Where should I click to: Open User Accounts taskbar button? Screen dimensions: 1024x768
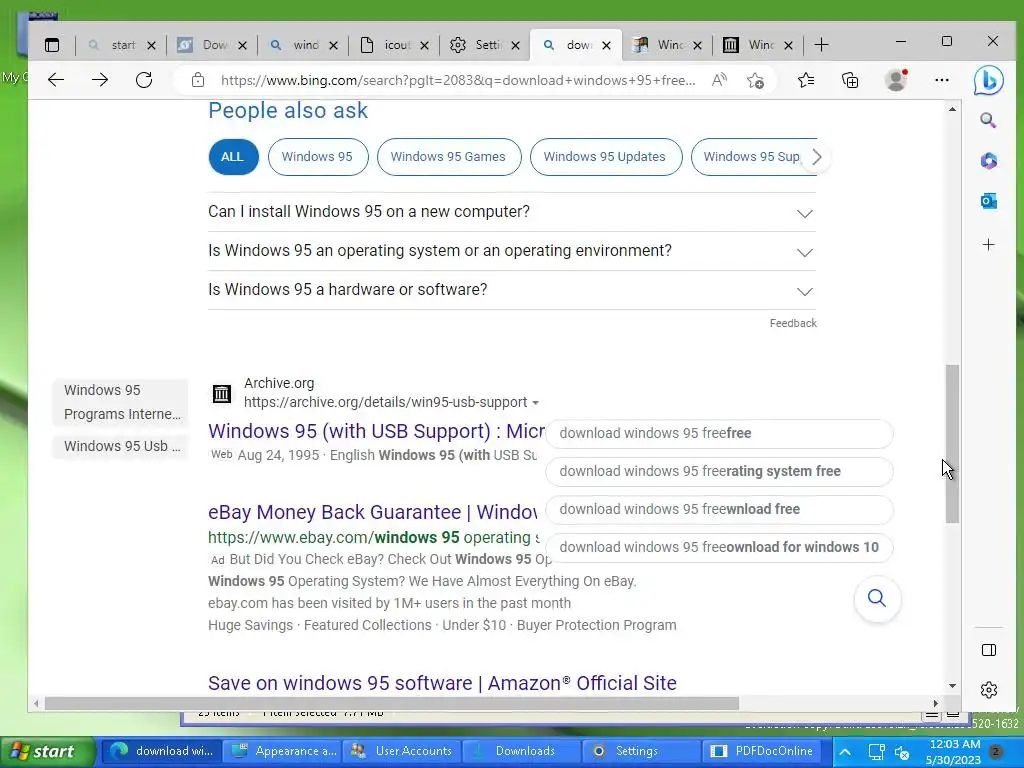click(x=402, y=752)
